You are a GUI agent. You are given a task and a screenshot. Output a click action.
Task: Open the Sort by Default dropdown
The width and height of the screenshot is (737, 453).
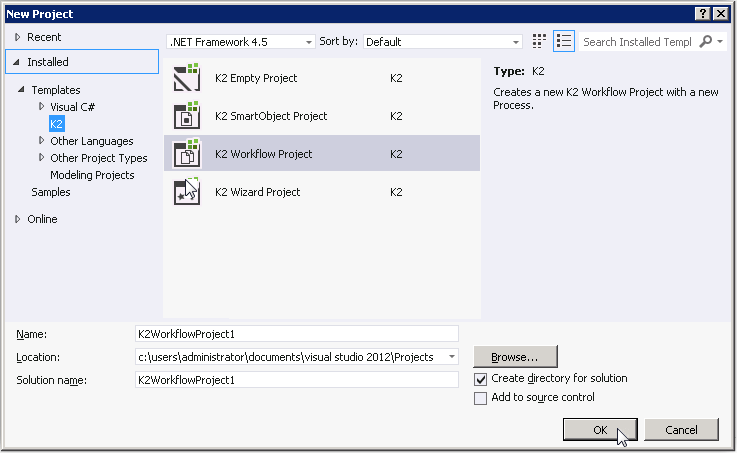click(x=443, y=42)
